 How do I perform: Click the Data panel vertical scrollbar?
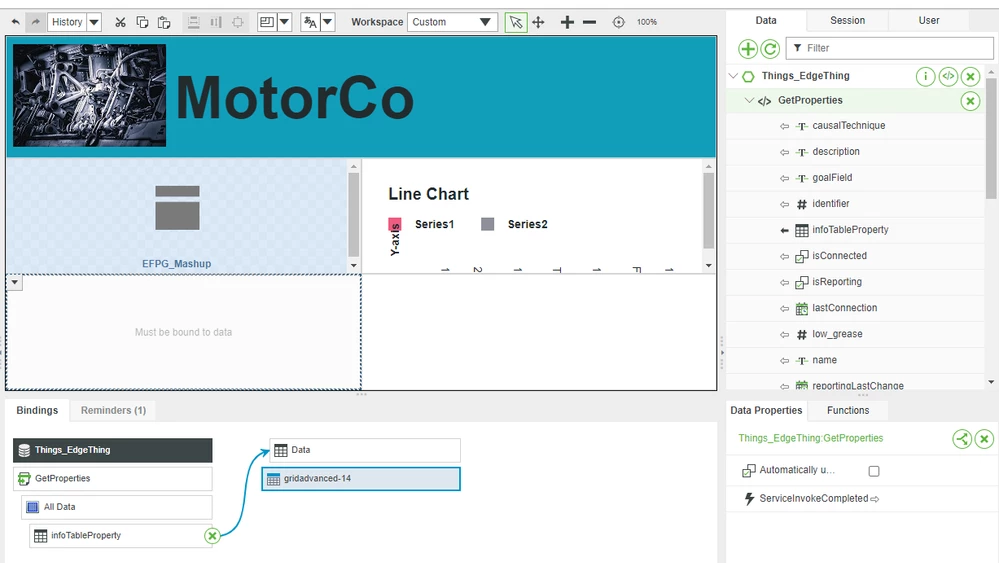coord(991,137)
